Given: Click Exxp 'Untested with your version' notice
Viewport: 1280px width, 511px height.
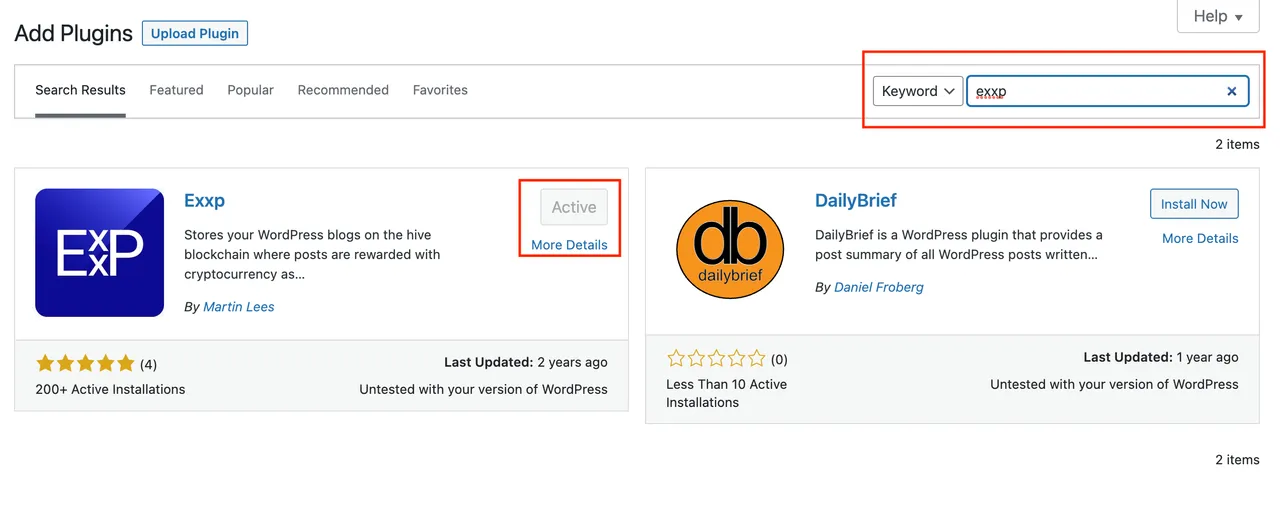Looking at the screenshot, I should pyautogui.click(x=483, y=389).
